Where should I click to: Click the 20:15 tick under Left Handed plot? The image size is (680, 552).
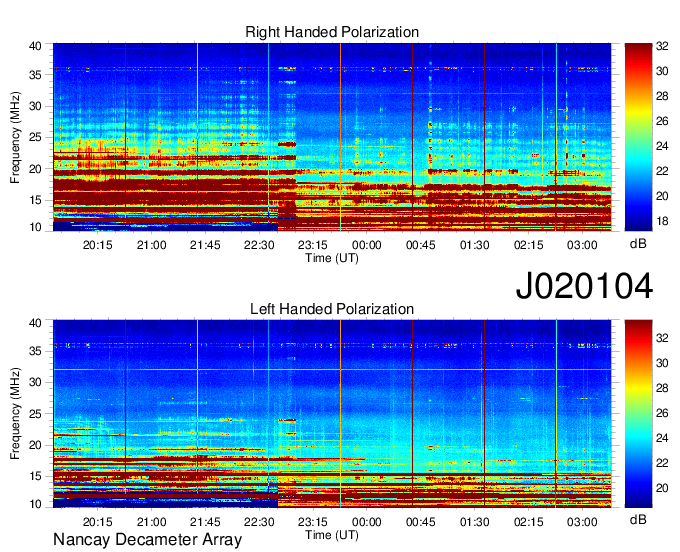[x=98, y=522]
